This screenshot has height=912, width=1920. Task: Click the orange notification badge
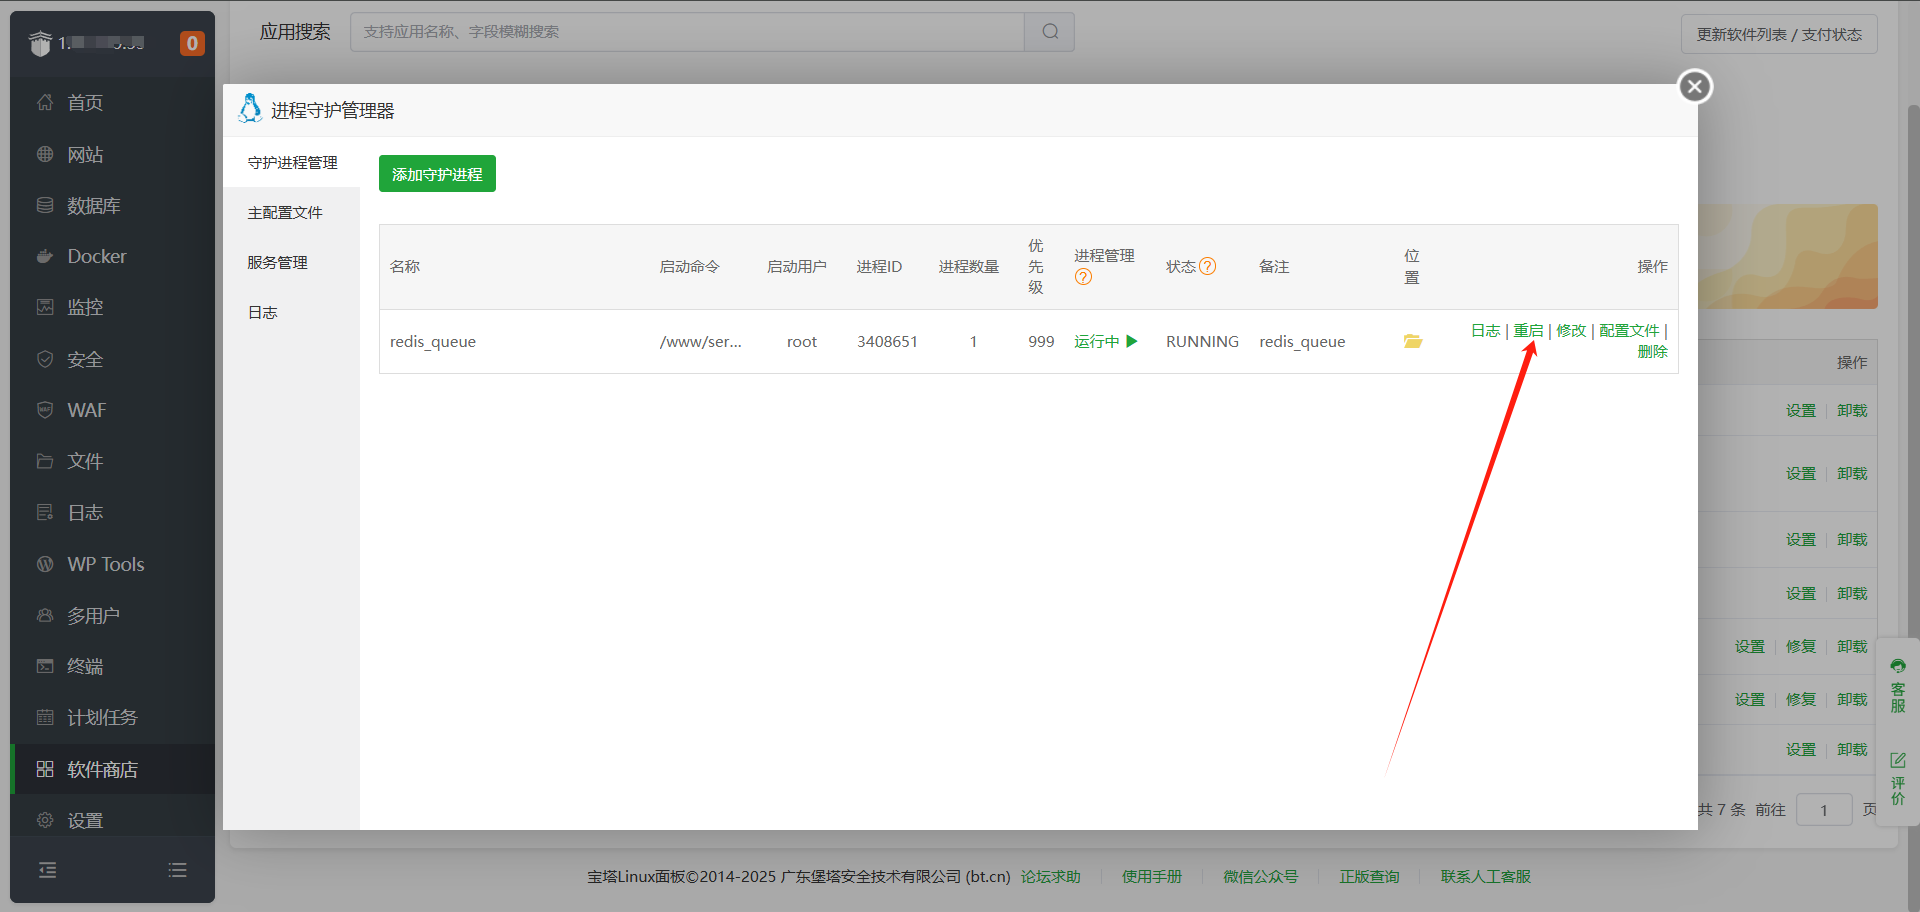click(x=192, y=43)
